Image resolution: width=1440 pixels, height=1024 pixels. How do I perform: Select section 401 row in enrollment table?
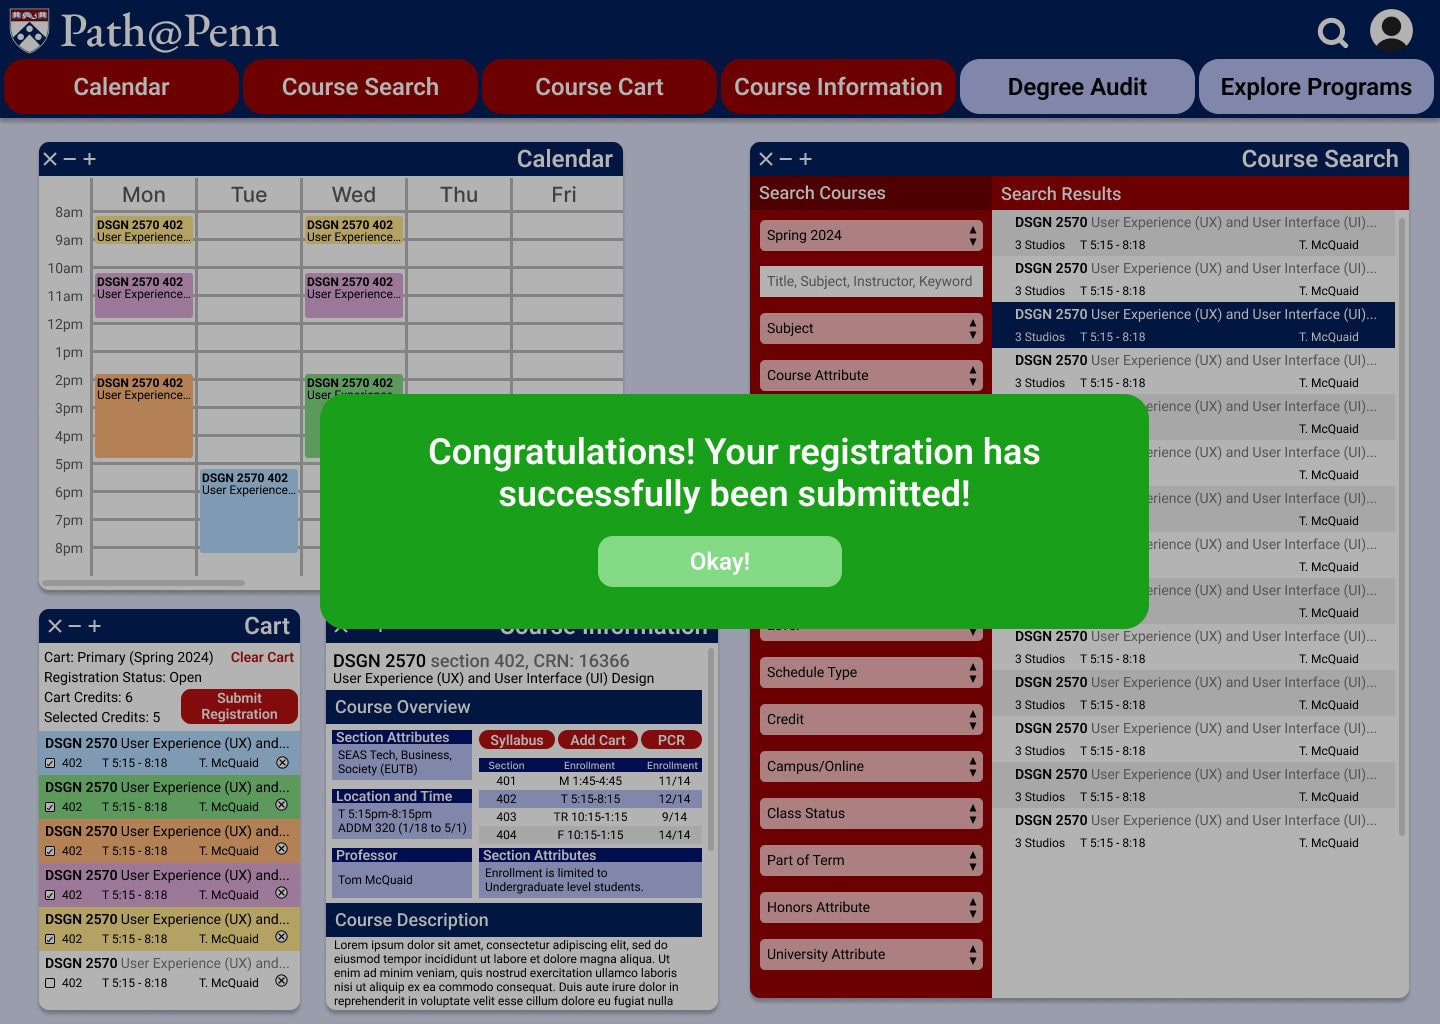(590, 781)
